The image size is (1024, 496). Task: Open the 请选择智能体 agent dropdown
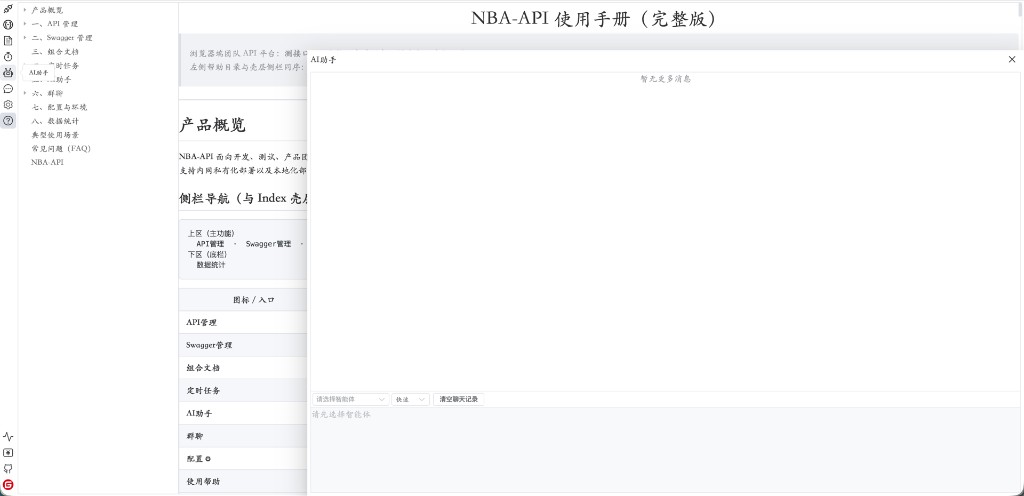click(350, 399)
